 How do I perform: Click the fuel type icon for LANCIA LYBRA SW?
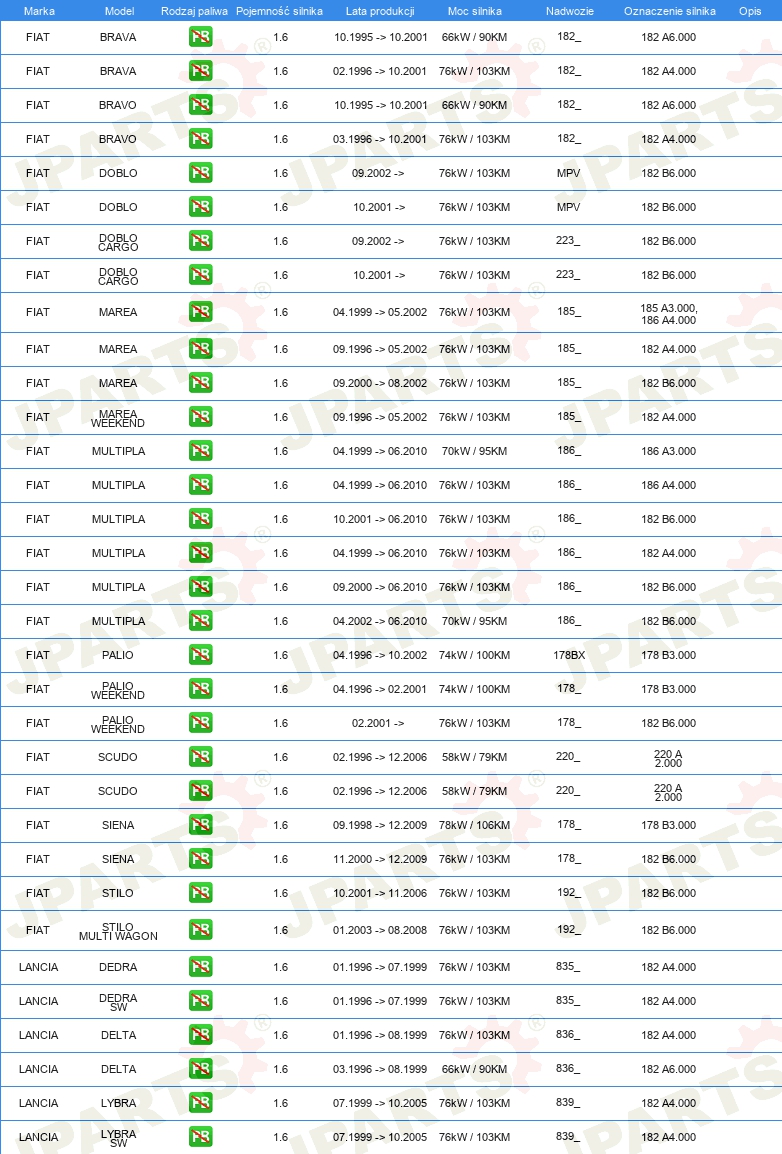[200, 1136]
